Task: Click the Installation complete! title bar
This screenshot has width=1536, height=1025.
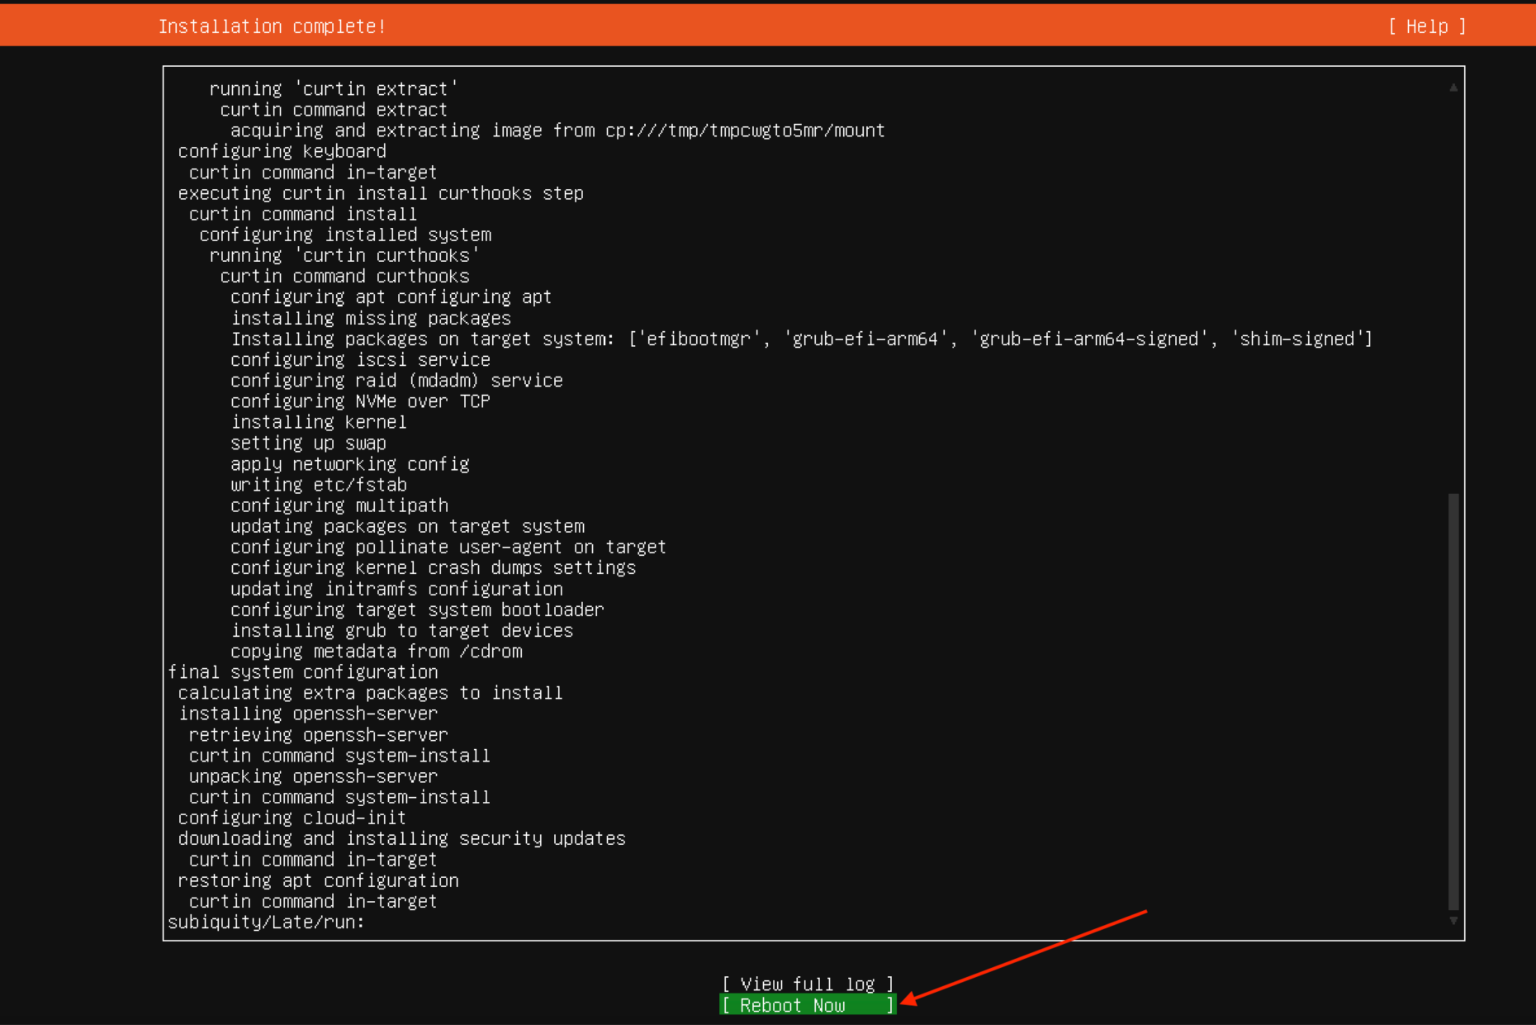Action: coord(272,26)
